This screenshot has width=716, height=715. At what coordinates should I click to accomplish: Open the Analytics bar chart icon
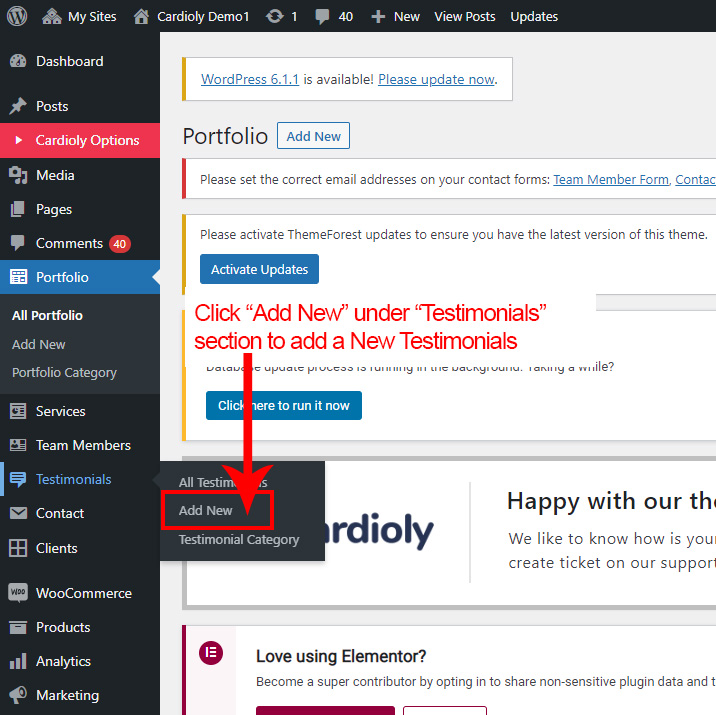(18, 661)
